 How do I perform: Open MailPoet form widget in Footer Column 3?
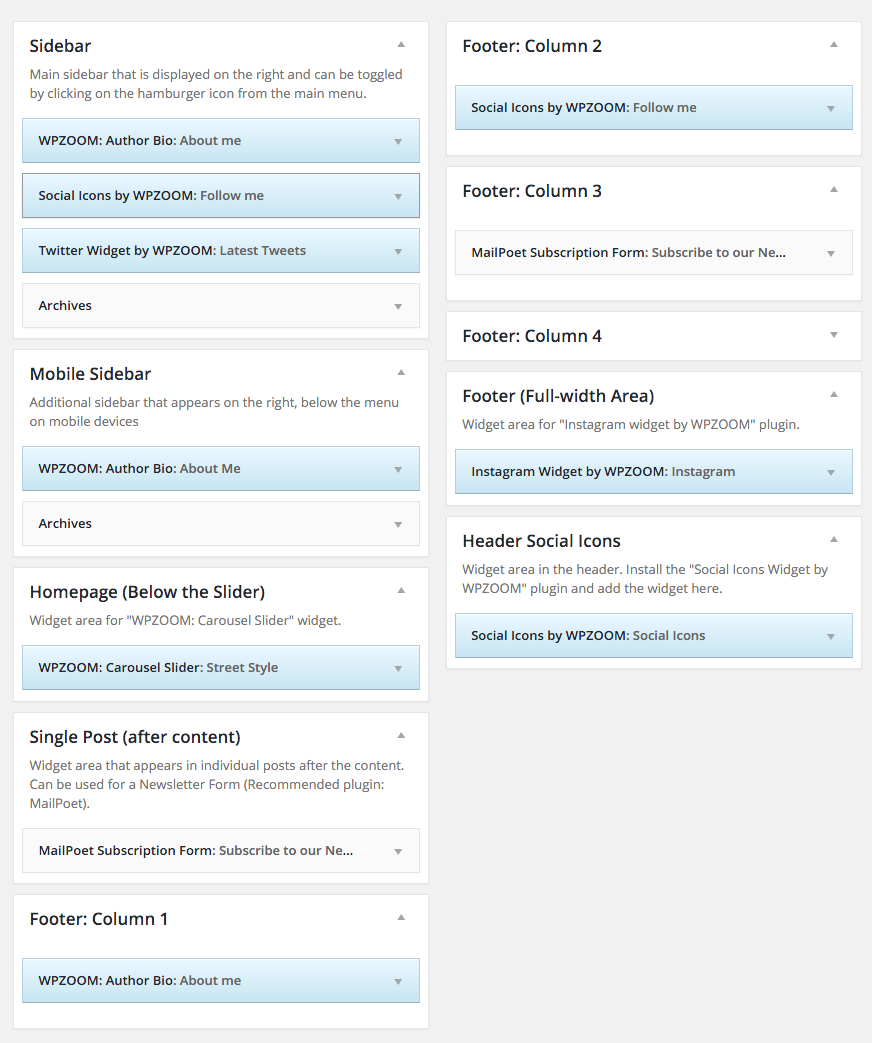[653, 253]
